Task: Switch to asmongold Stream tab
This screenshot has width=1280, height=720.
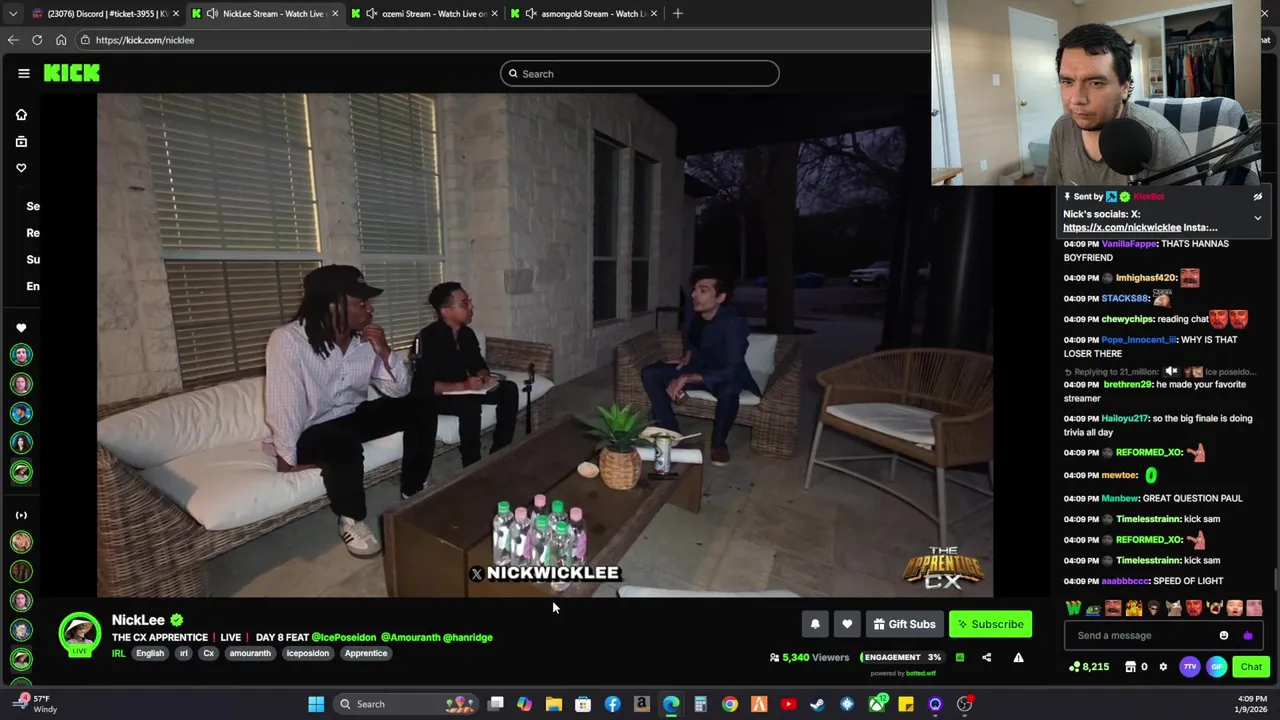Action: (585, 13)
